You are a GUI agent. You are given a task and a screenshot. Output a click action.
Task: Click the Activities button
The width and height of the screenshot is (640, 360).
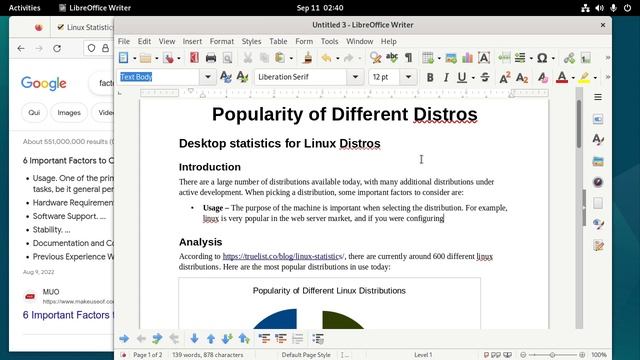[x=24, y=8]
